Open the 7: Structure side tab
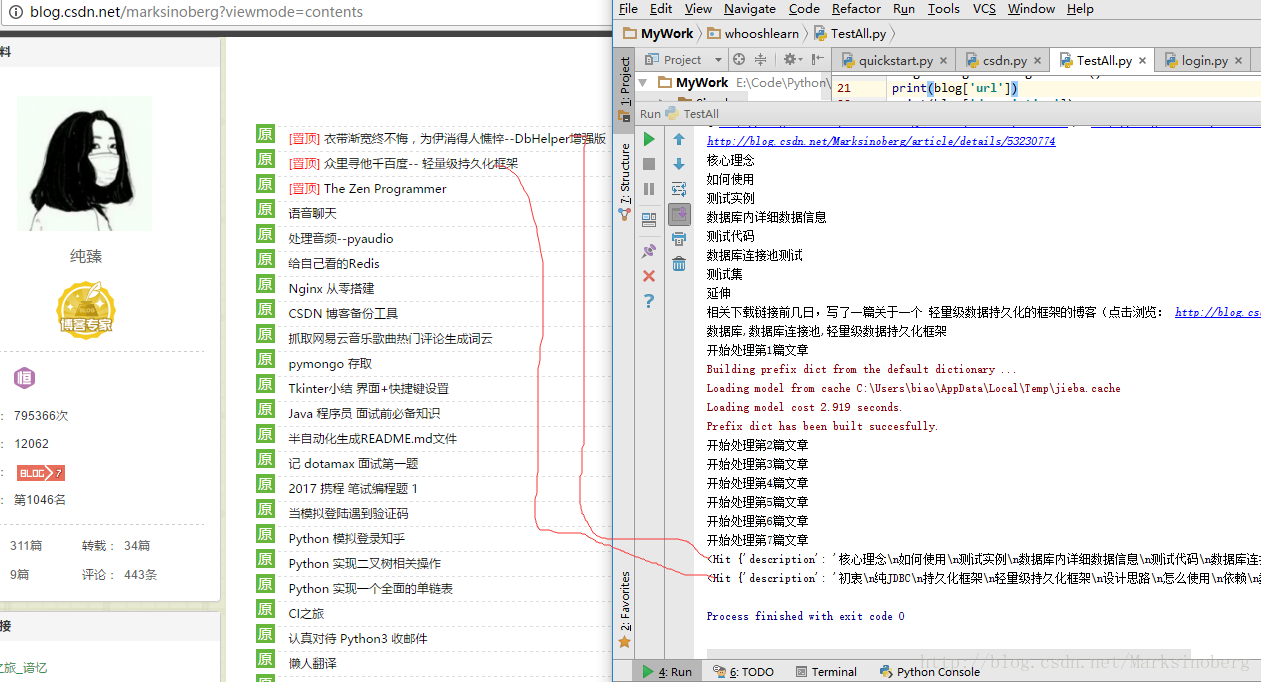This screenshot has height=682, width=1261. pyautogui.click(x=625, y=181)
